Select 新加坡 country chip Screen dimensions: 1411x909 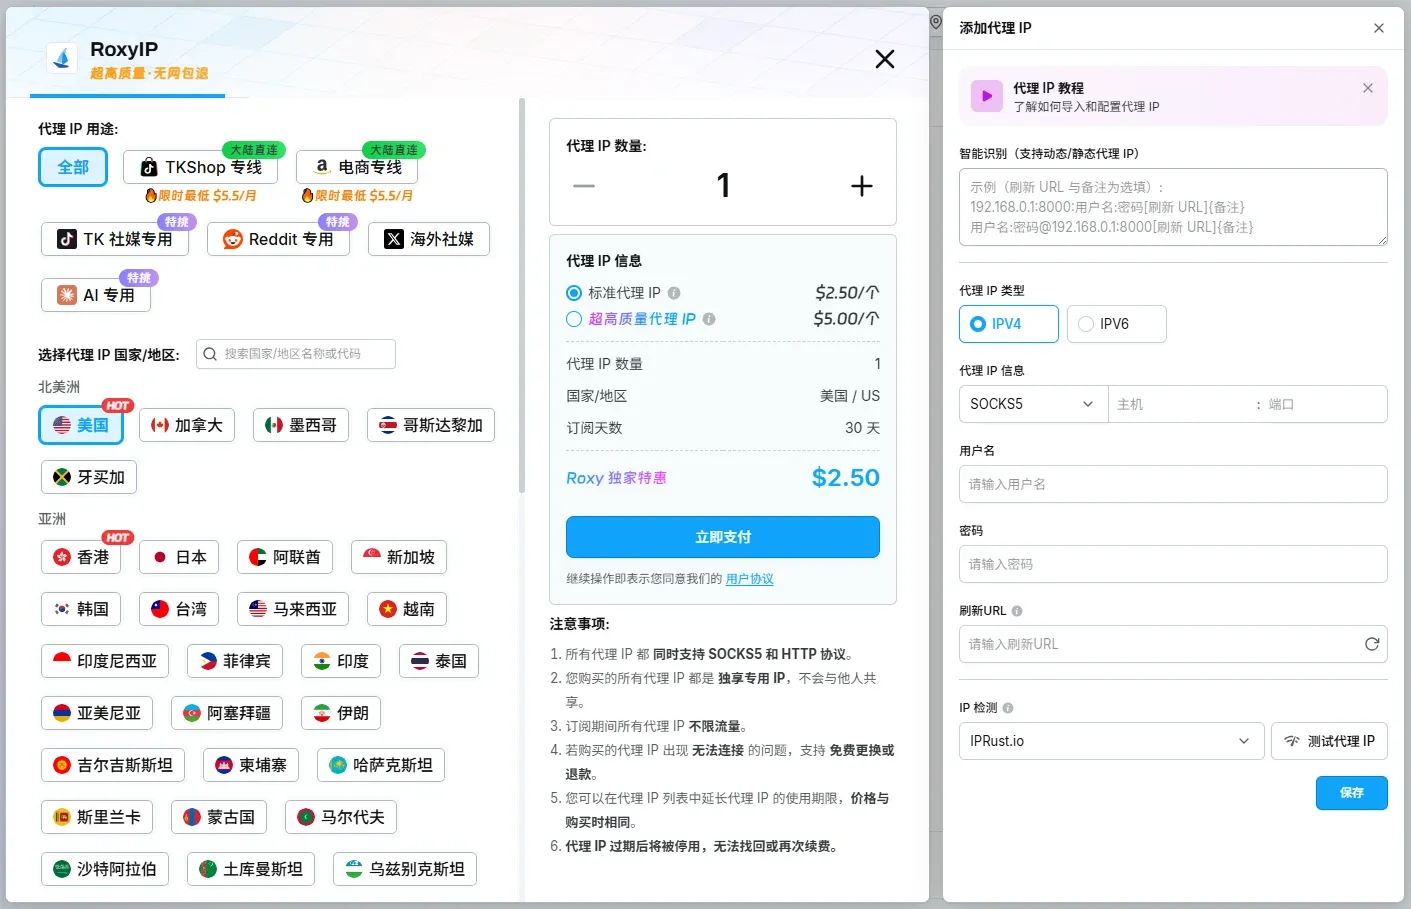click(x=399, y=557)
